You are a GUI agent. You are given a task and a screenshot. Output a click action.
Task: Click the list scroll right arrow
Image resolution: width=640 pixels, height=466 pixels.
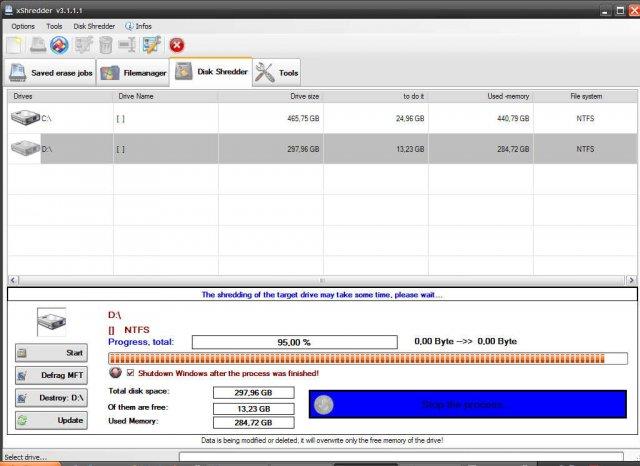[x=631, y=280]
